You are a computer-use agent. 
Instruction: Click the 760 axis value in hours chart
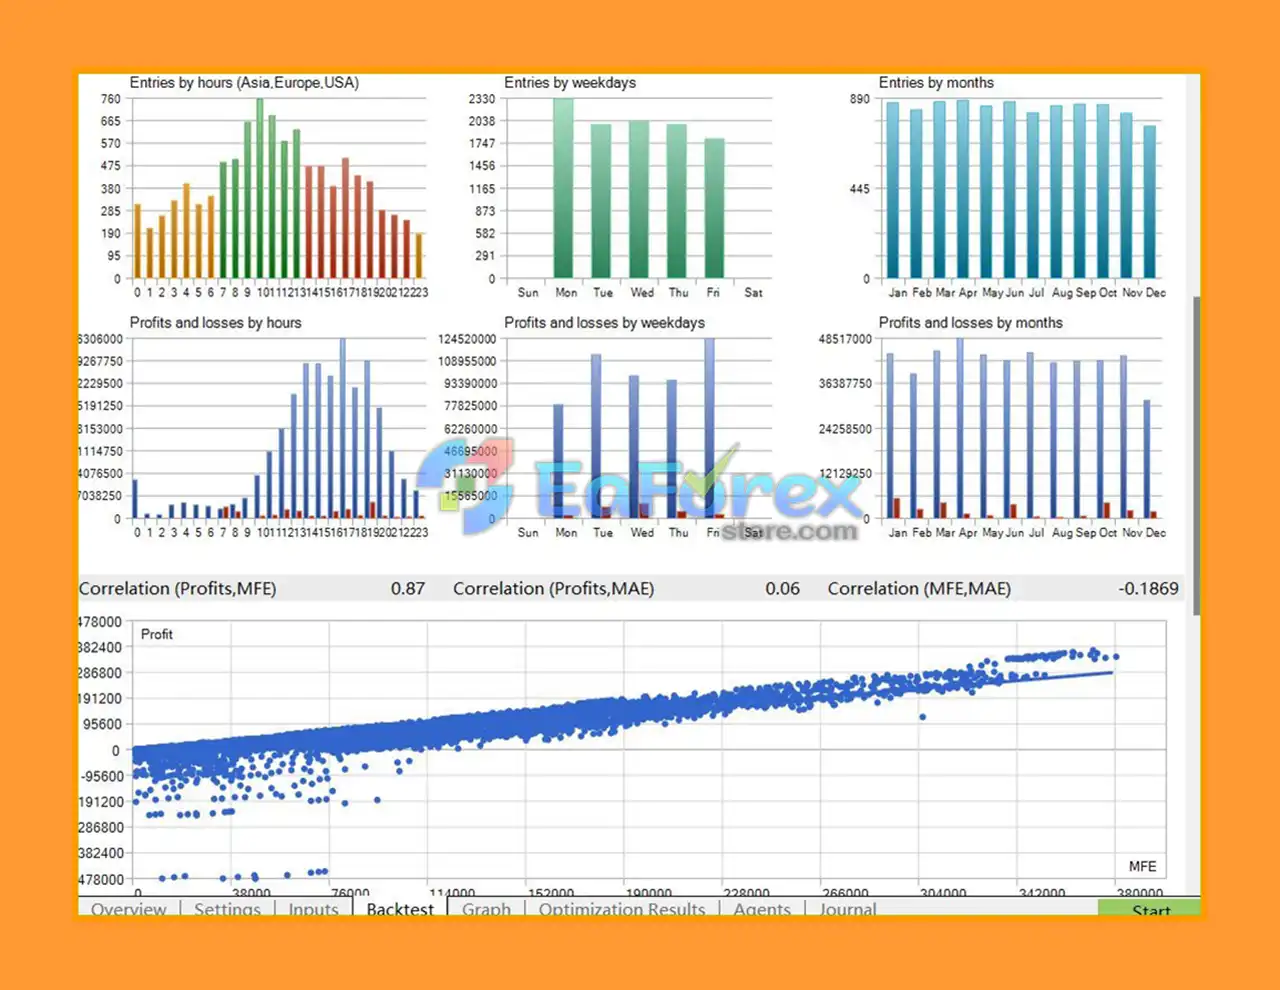[x=110, y=99]
